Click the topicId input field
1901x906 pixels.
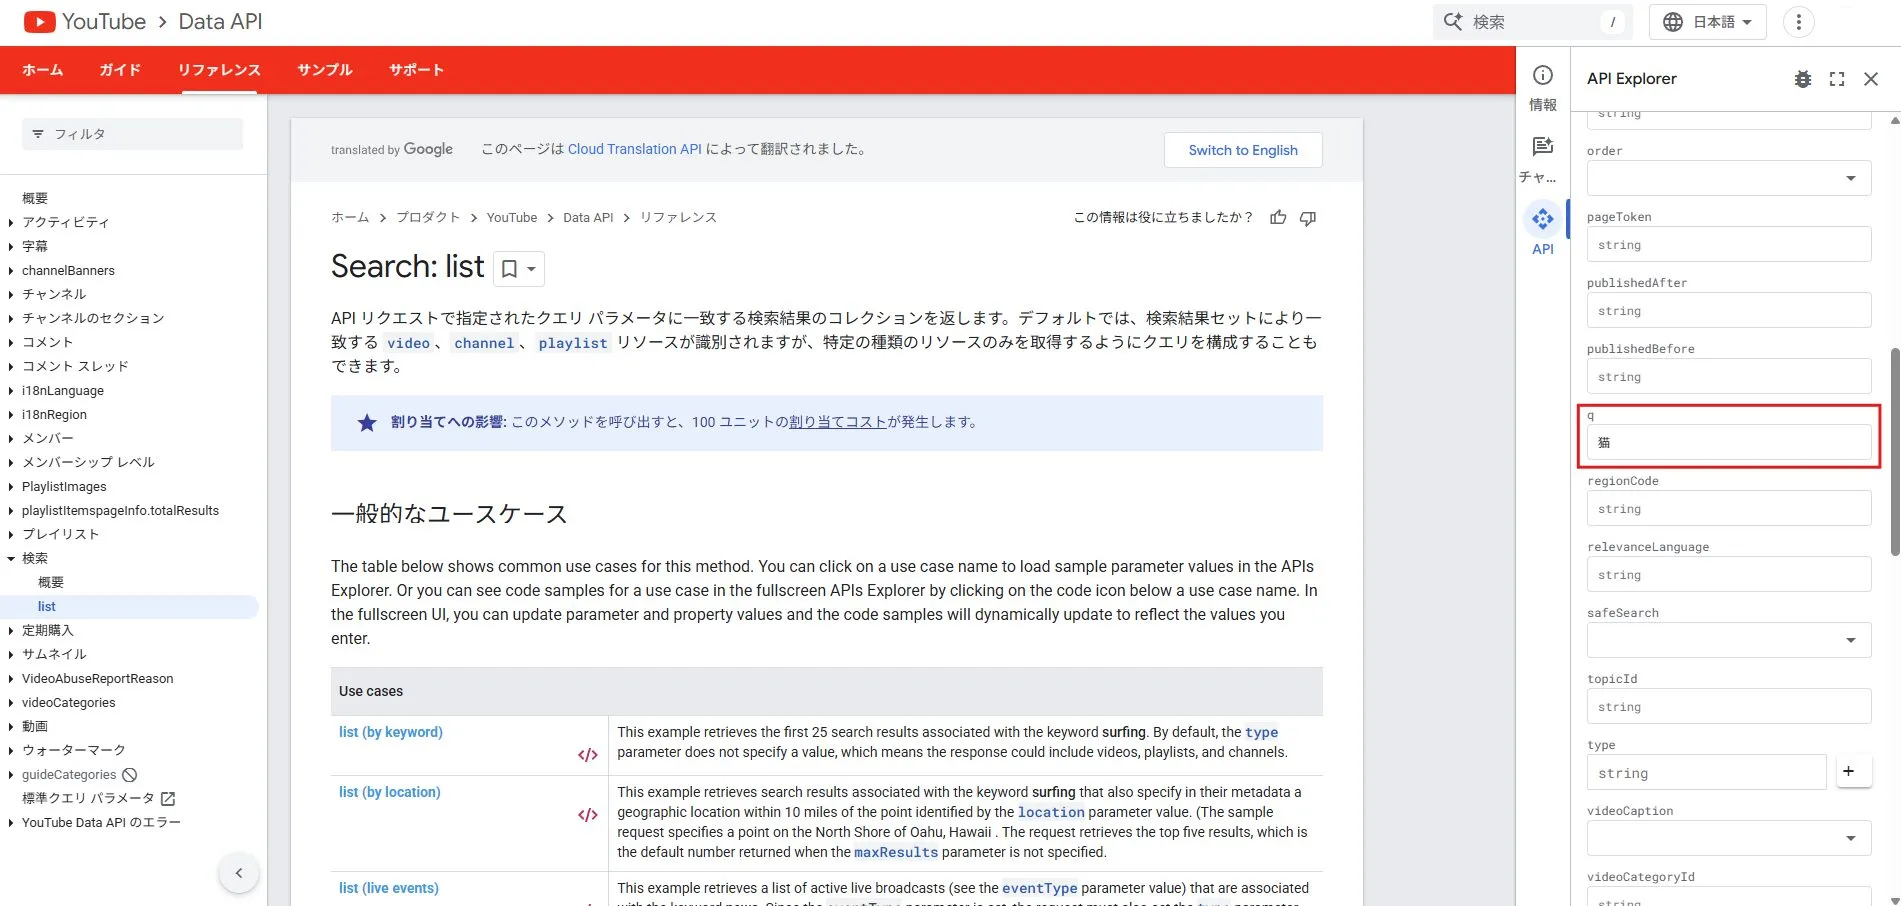(x=1729, y=706)
